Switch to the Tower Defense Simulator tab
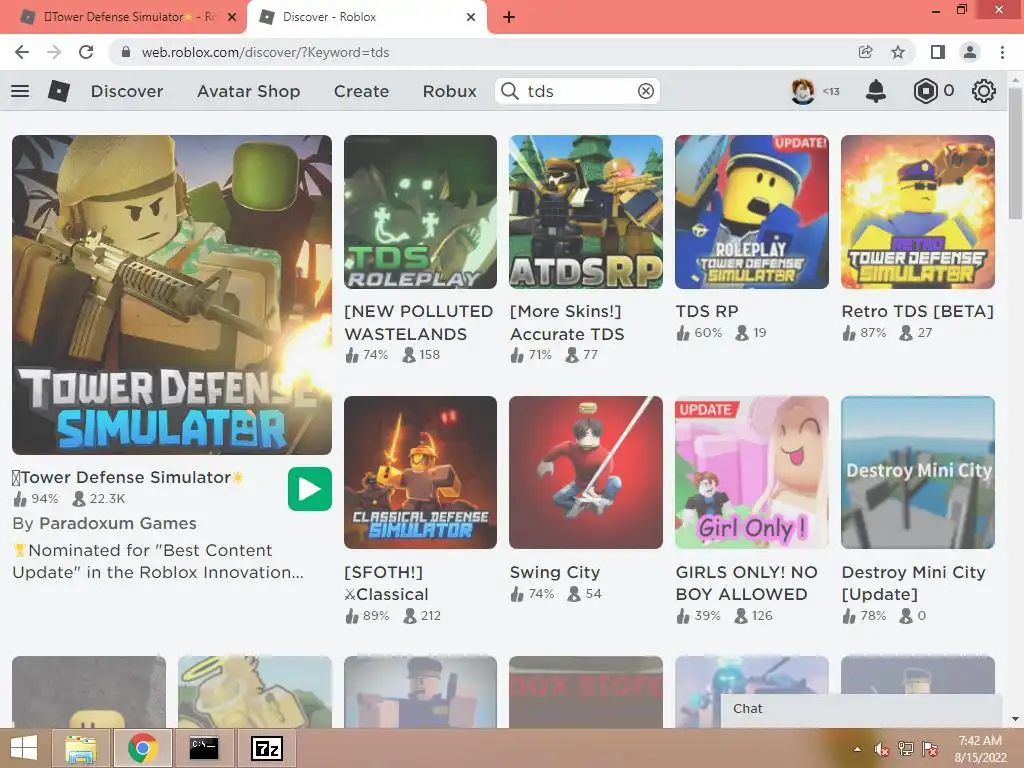 123,17
